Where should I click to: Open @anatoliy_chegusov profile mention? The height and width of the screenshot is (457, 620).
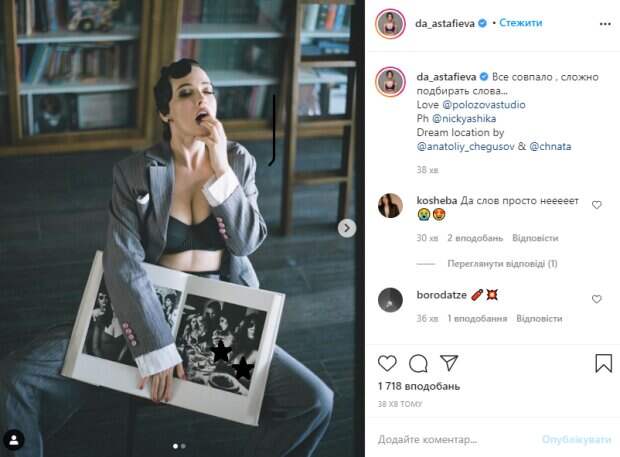coord(465,146)
